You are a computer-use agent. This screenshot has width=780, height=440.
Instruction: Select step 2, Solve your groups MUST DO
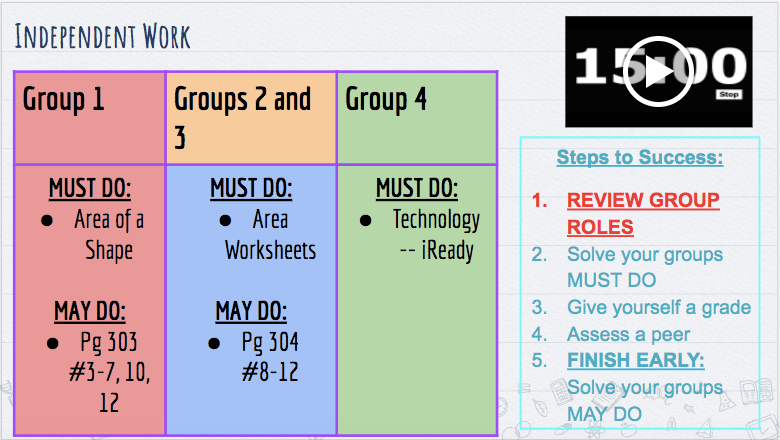[x=643, y=267]
